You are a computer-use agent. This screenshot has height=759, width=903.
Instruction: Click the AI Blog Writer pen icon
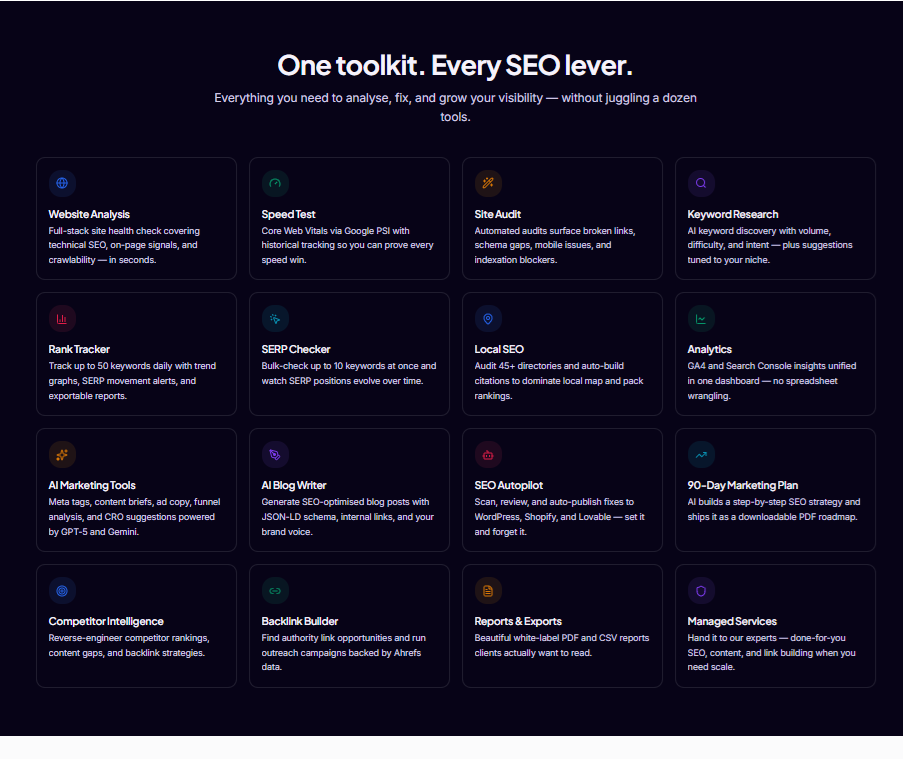tap(275, 455)
